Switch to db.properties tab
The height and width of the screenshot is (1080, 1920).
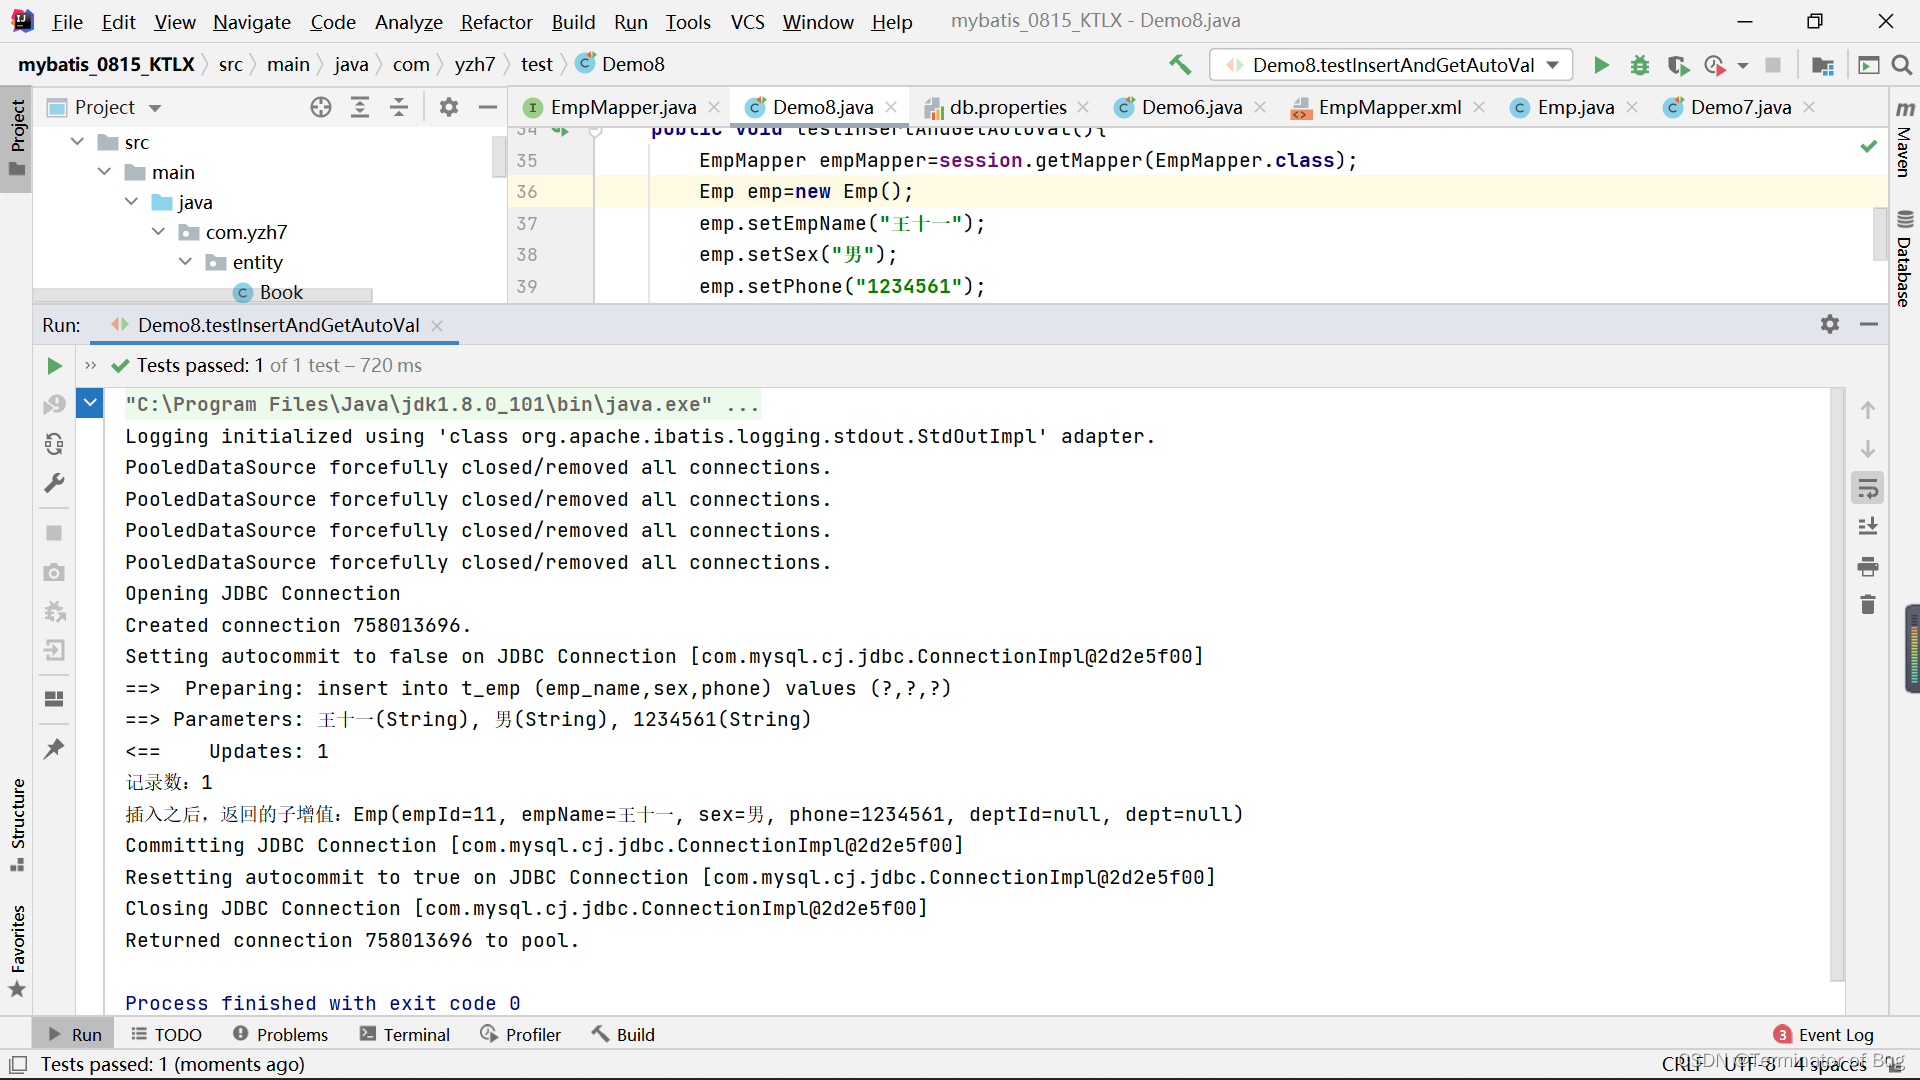pyautogui.click(x=1008, y=107)
